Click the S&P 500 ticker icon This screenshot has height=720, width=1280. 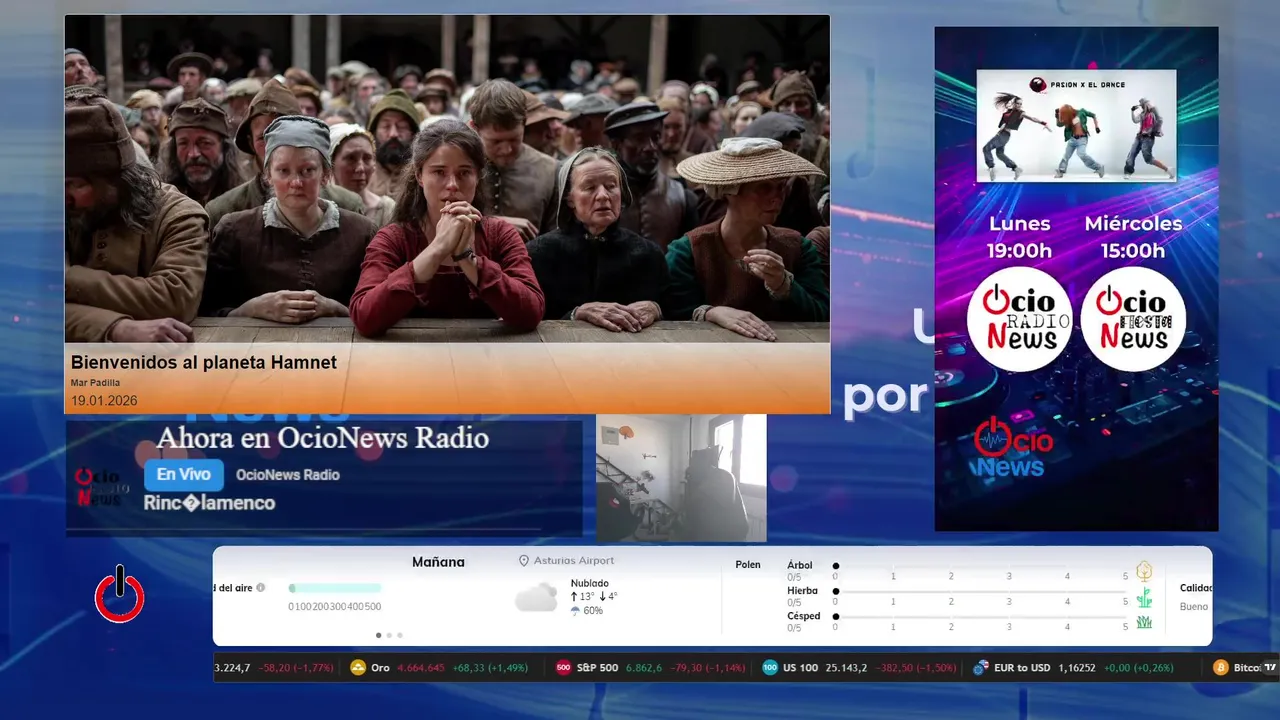click(564, 668)
